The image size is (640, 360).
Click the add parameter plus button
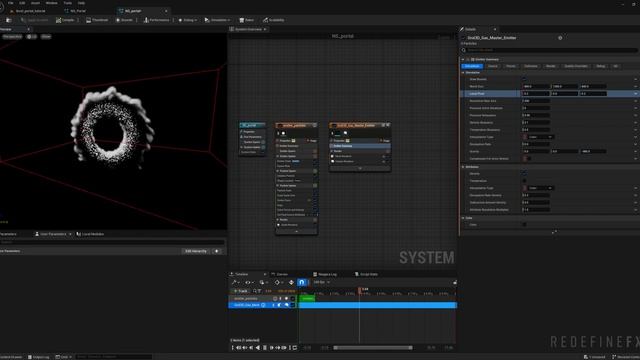tap(217, 251)
